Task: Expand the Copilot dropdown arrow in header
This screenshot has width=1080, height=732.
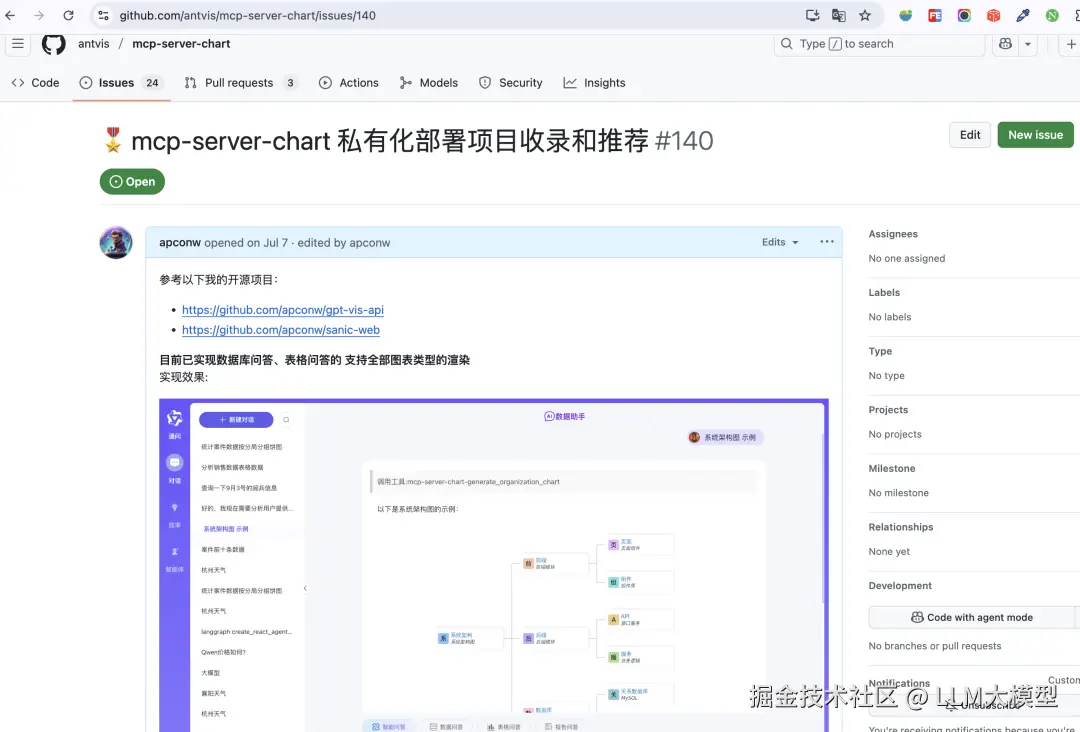Action: 1028,44
